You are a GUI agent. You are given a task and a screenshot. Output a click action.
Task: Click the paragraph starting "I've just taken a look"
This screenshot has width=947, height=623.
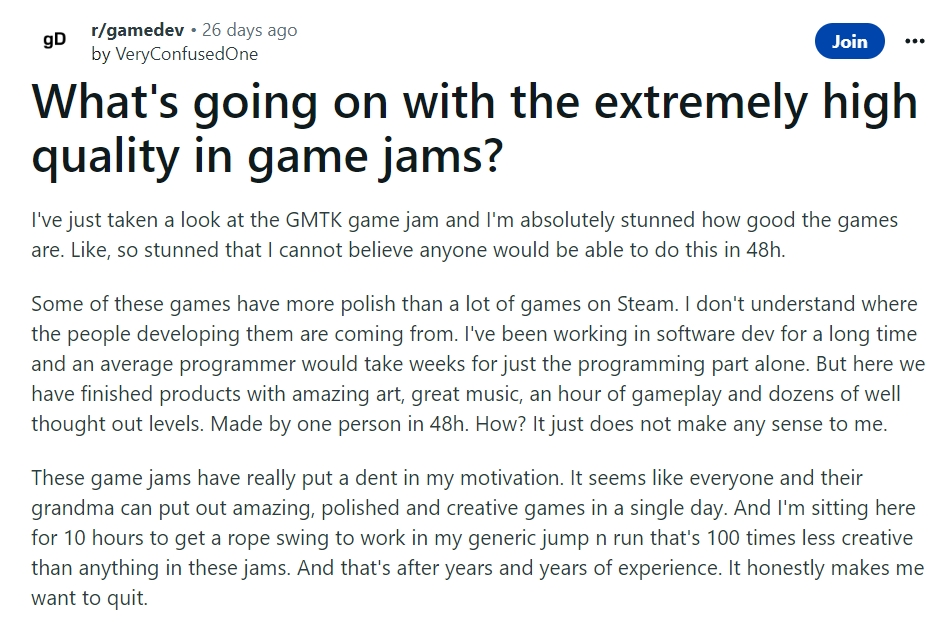[x=464, y=235]
